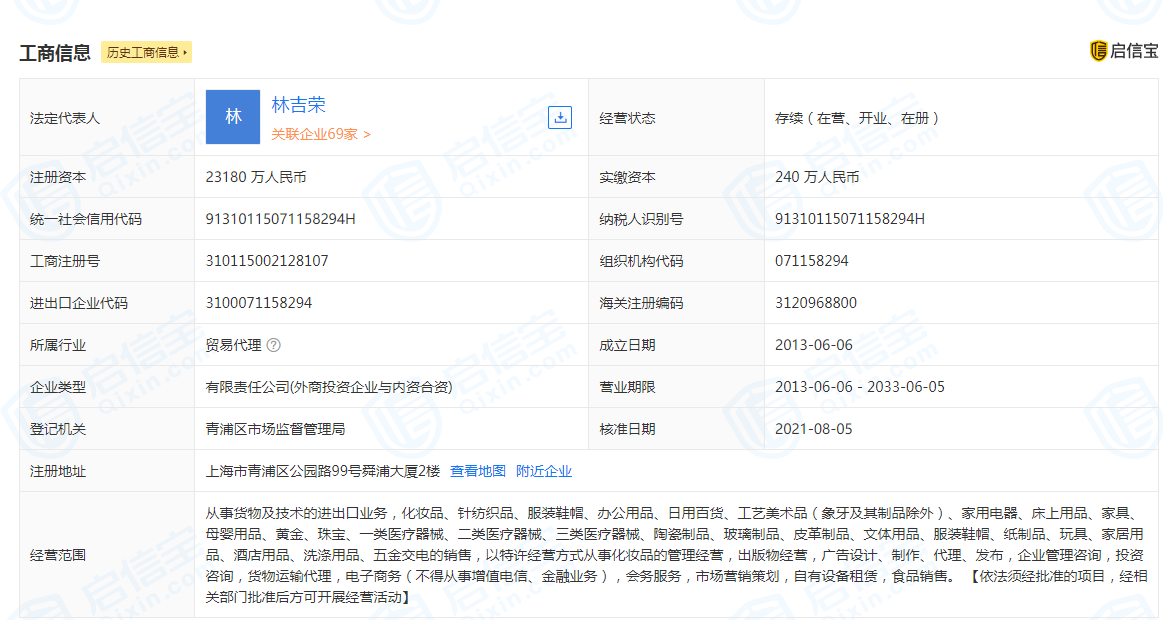
Task: Select approval date 2021-08-05
Action: pos(814,429)
